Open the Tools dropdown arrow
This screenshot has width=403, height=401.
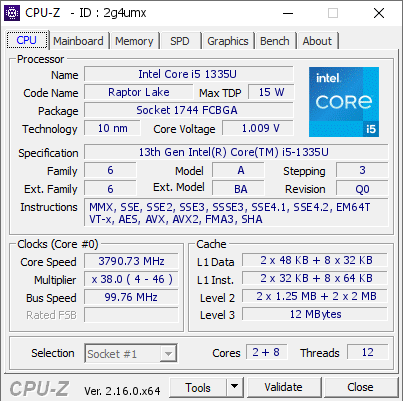235,387
